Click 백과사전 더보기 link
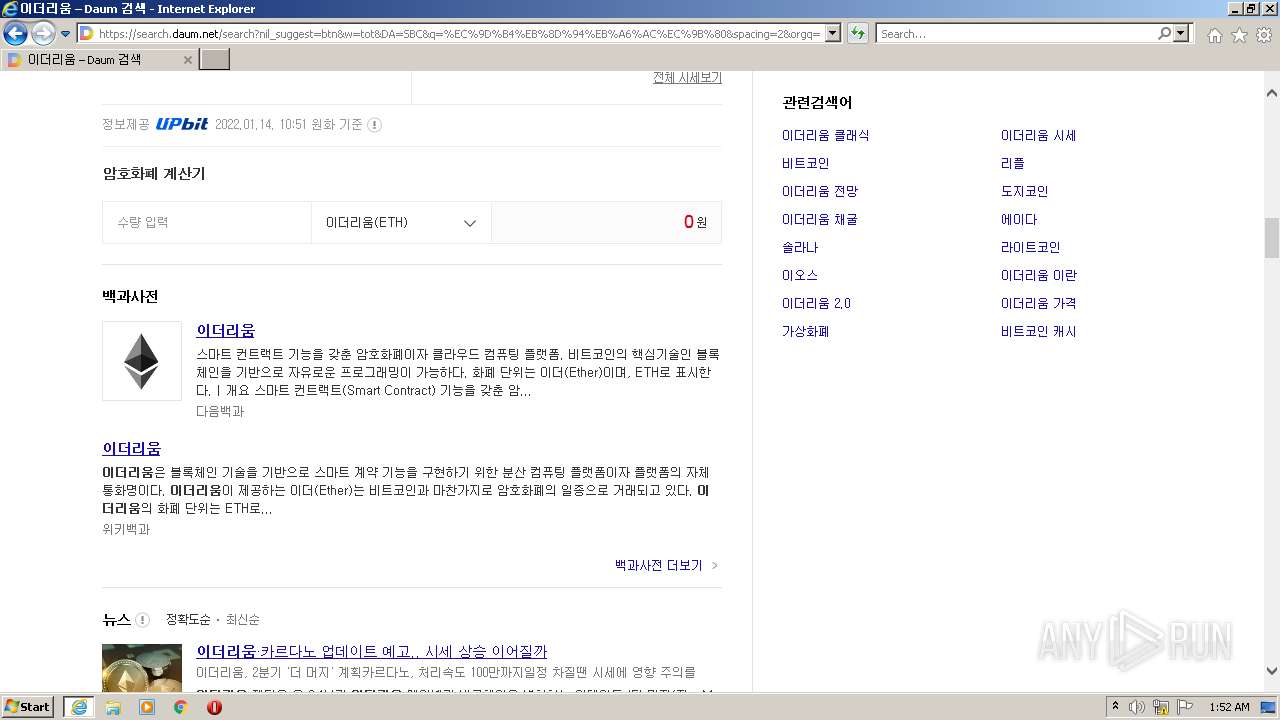Image resolution: width=1280 pixels, height=720 pixels. coord(666,565)
